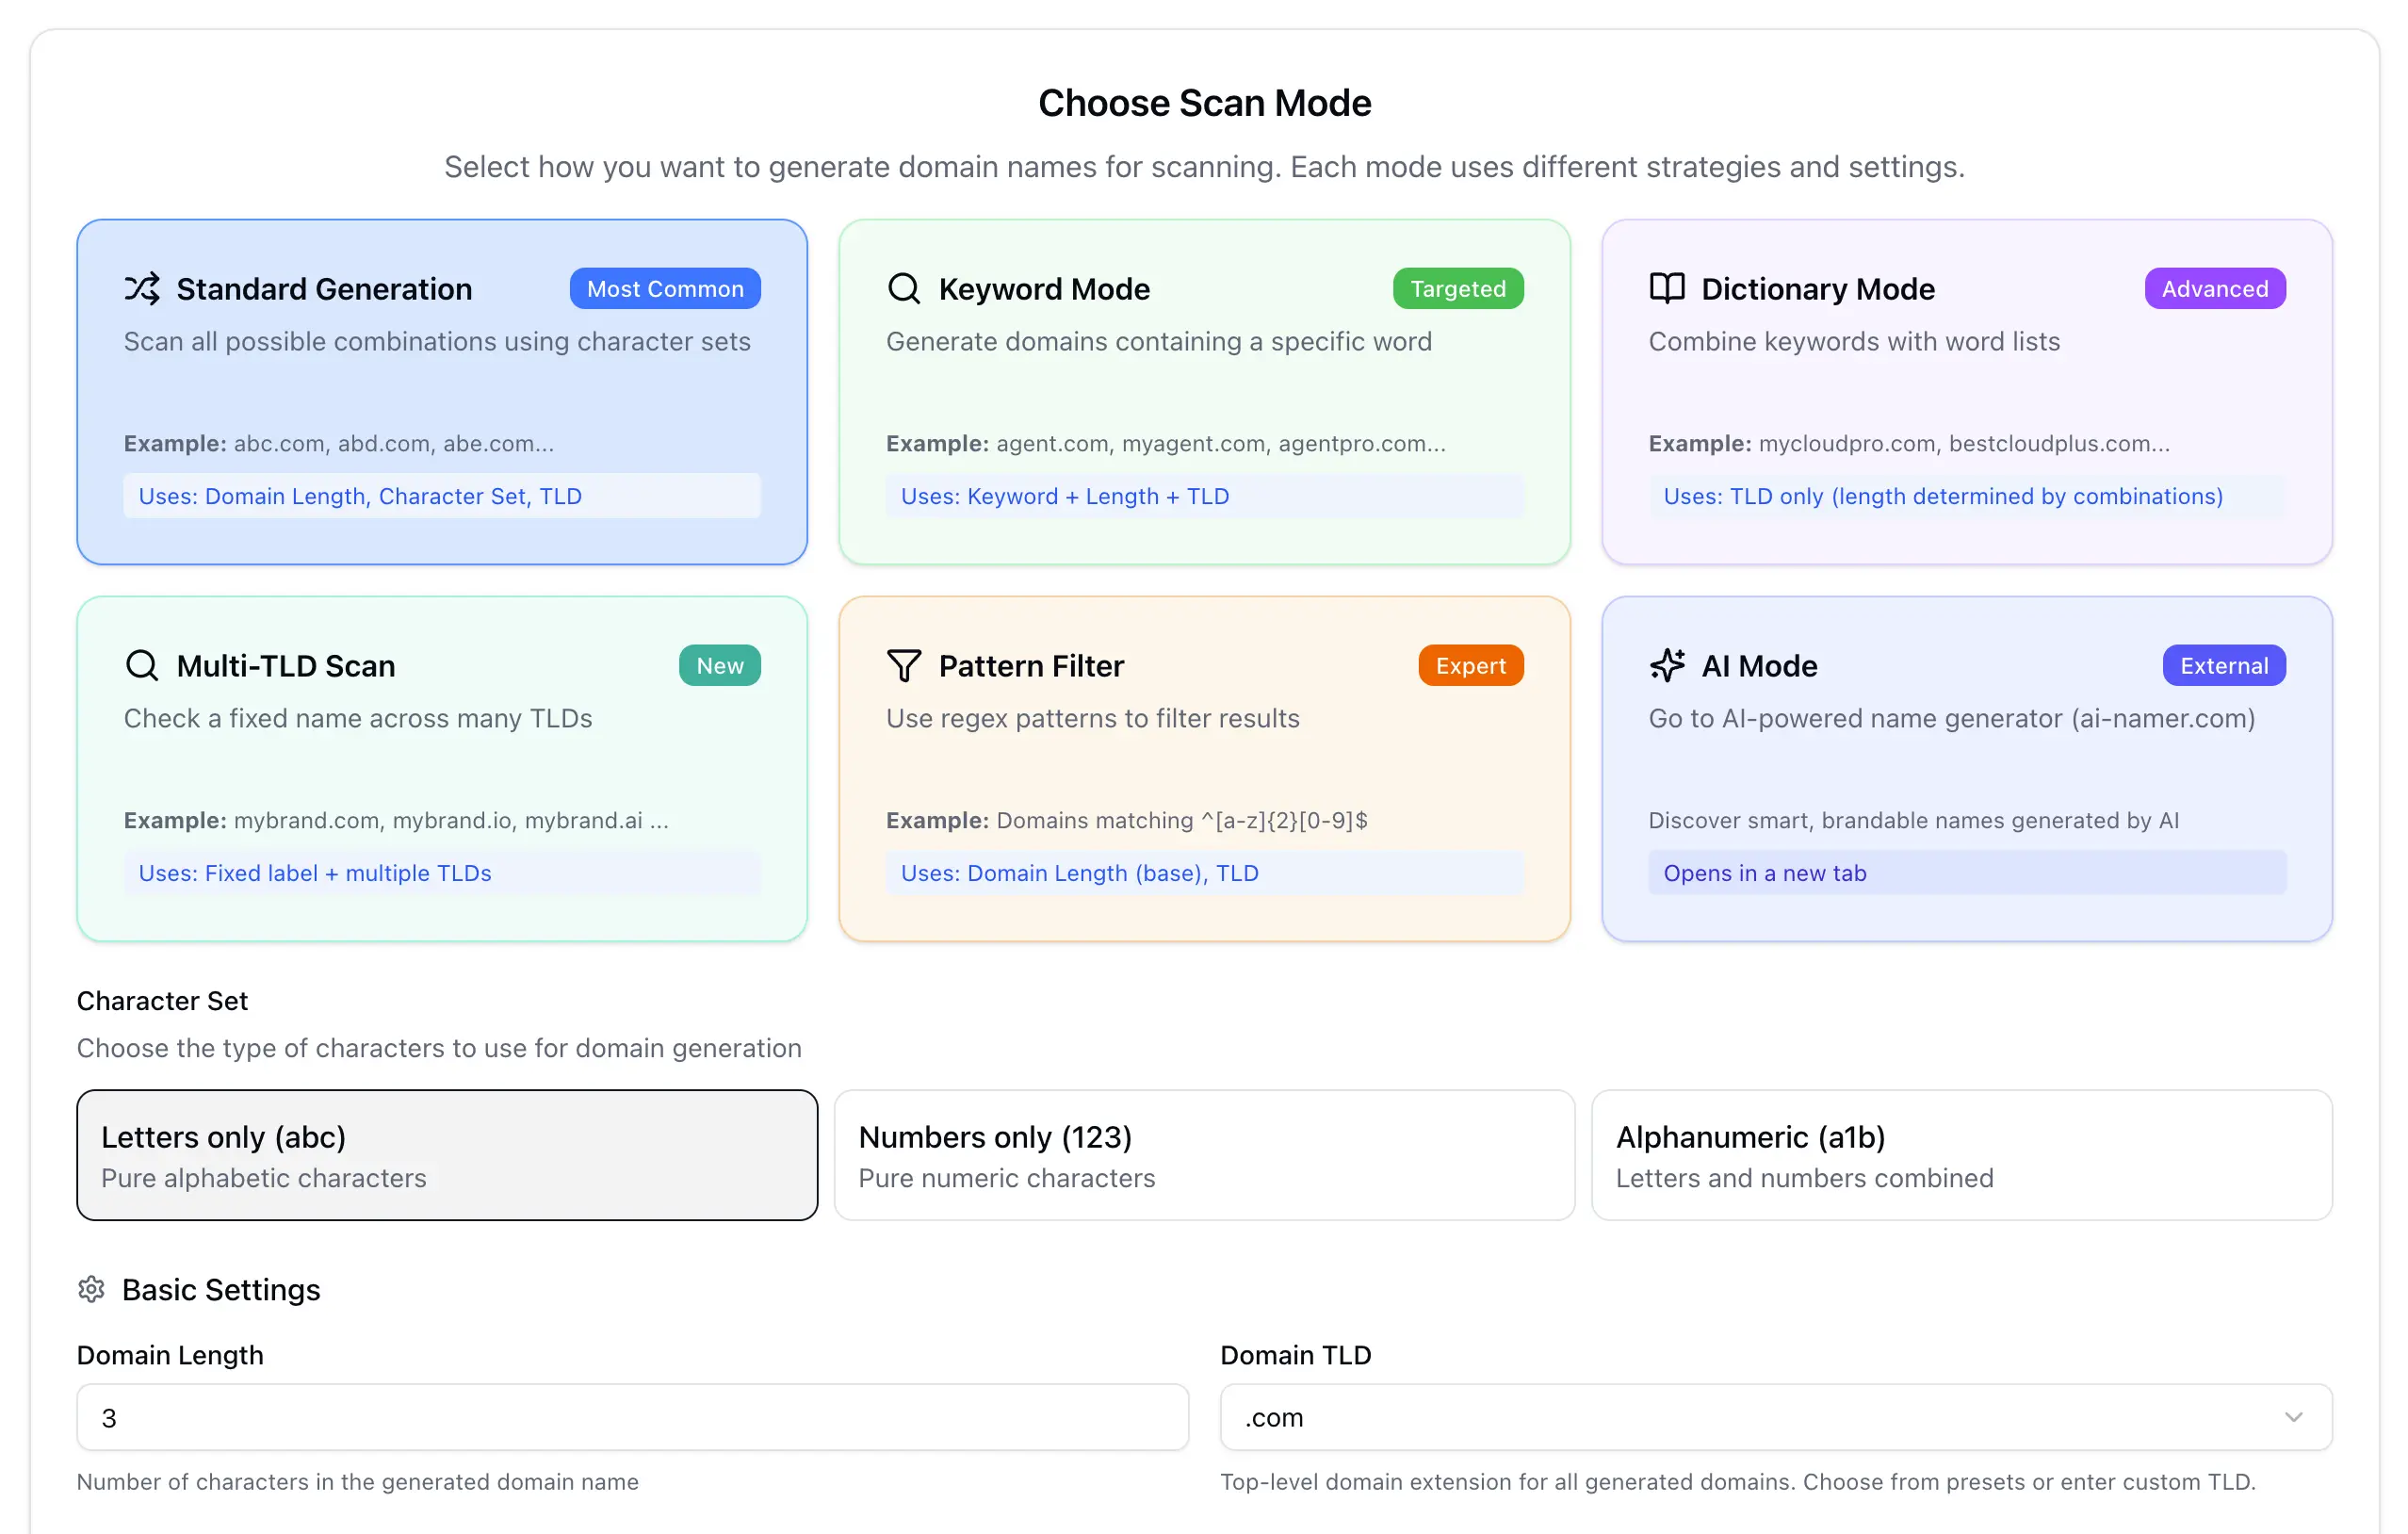Click the open book icon for Dictionary Mode
The image size is (2408, 1534).
(1666, 288)
